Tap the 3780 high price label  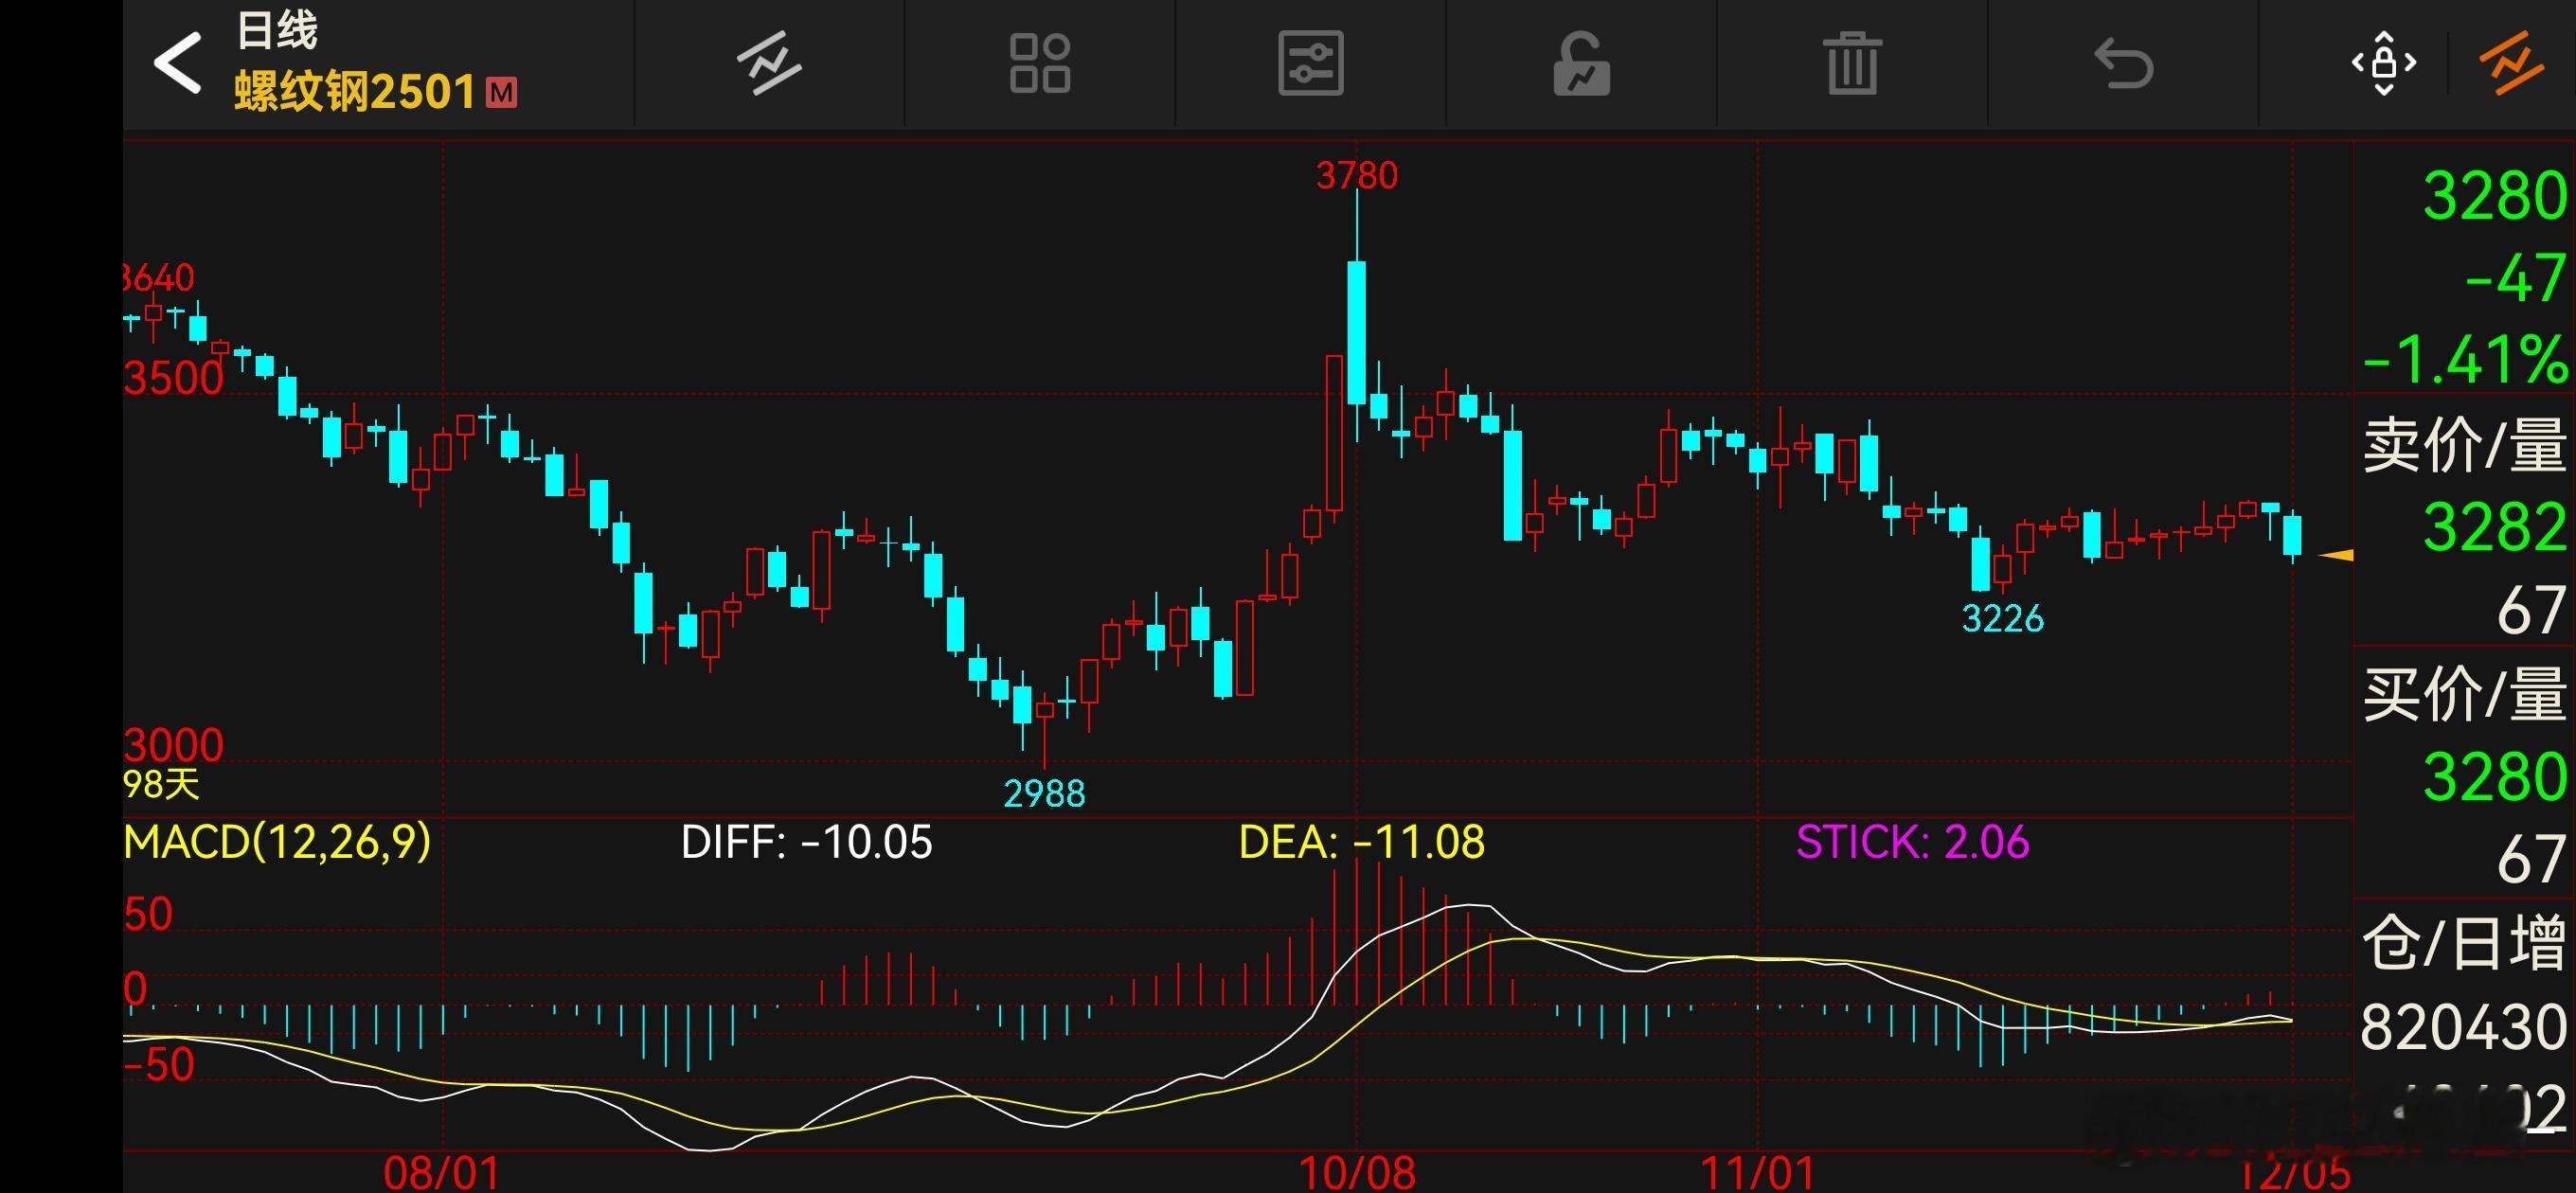pos(1356,176)
